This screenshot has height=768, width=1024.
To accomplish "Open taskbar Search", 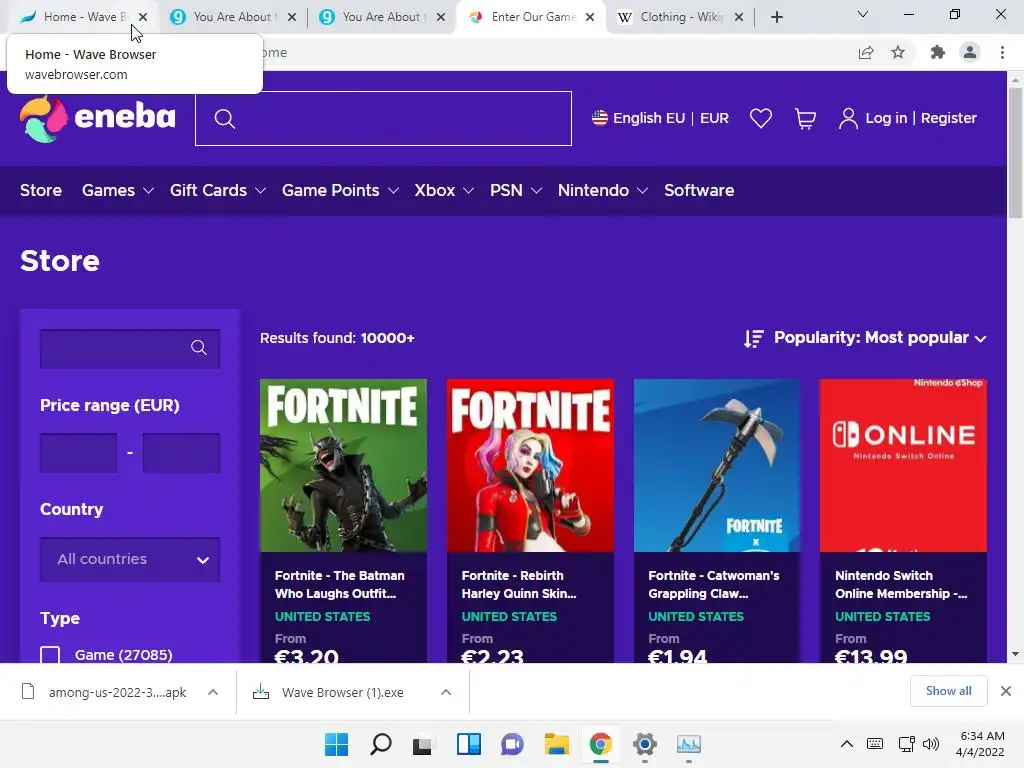I will [381, 744].
